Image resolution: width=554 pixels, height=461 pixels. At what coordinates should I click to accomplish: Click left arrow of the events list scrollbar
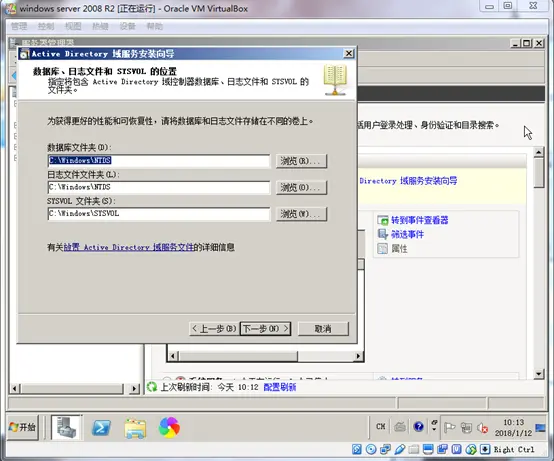click(x=173, y=356)
